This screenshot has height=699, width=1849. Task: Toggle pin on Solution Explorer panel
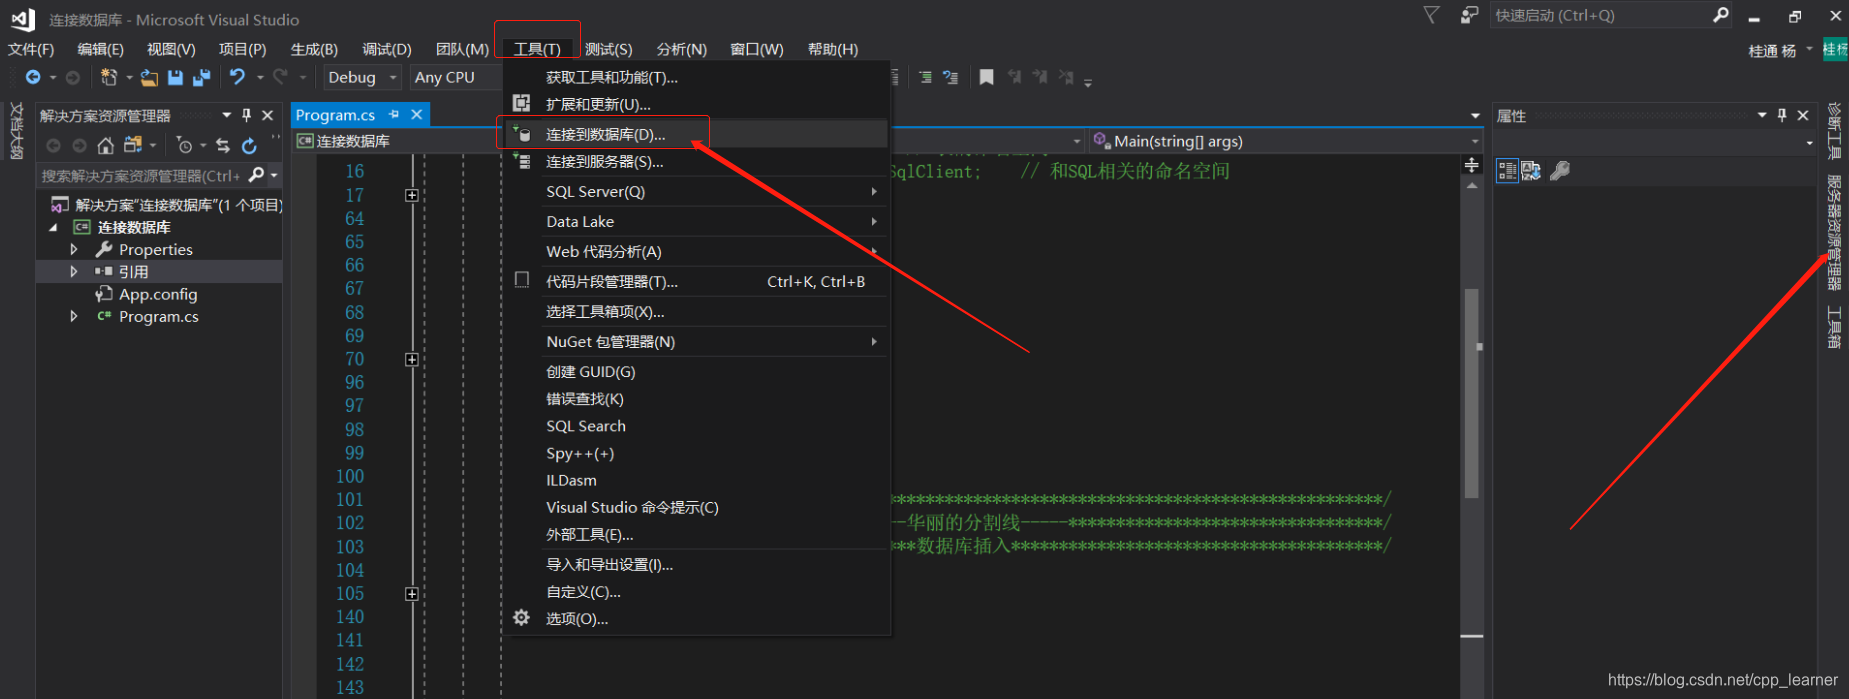click(x=247, y=115)
